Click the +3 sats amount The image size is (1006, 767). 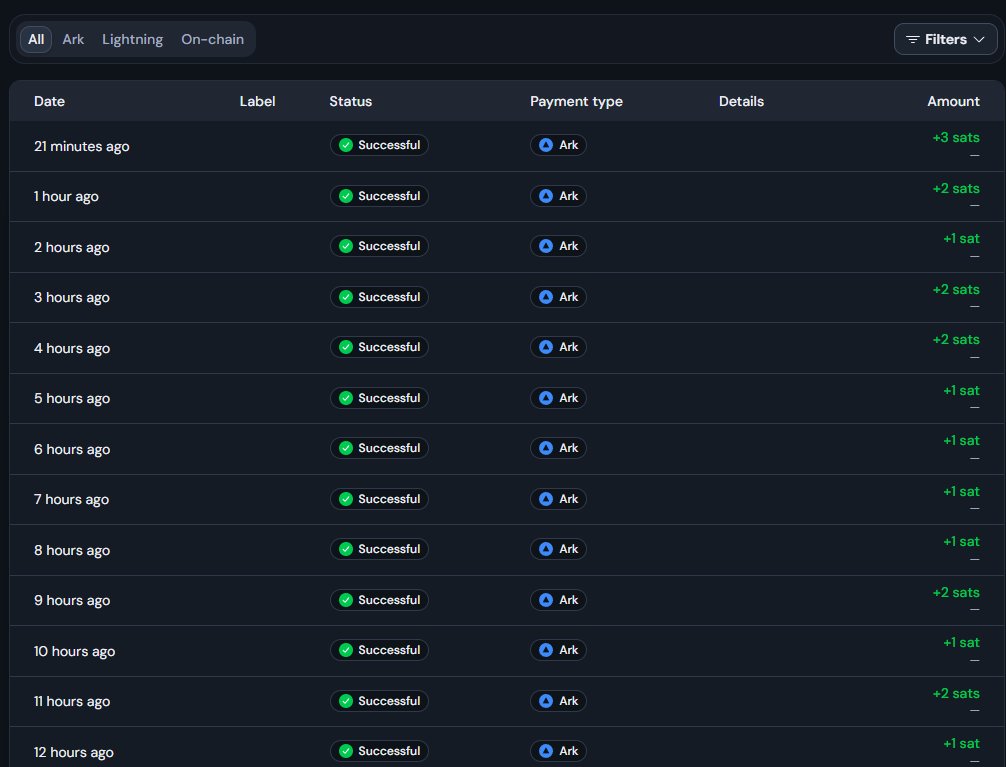[x=956, y=137]
